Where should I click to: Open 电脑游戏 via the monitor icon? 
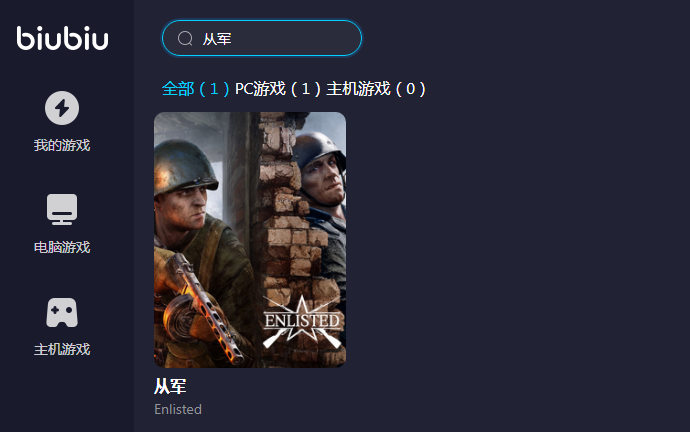pyautogui.click(x=62, y=209)
